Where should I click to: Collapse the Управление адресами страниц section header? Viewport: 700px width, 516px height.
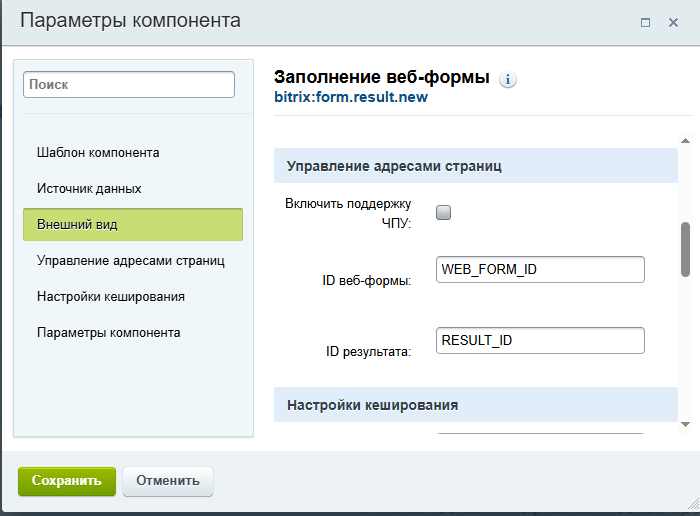476,166
